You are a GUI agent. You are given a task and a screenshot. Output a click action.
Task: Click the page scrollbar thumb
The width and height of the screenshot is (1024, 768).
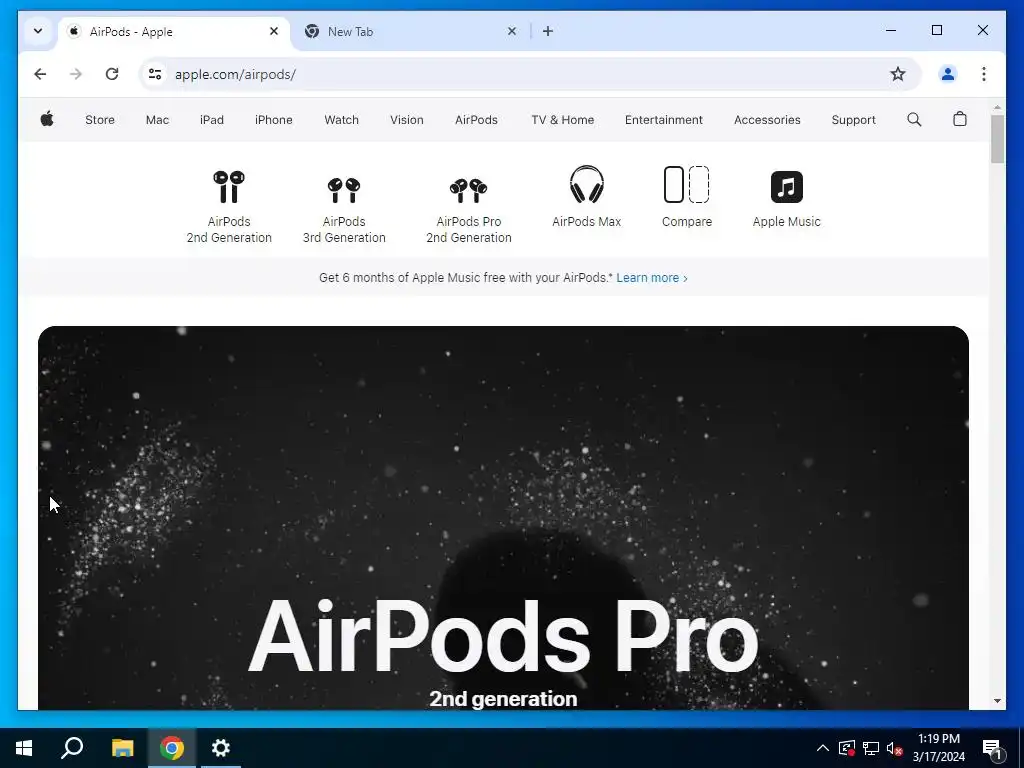(x=997, y=138)
